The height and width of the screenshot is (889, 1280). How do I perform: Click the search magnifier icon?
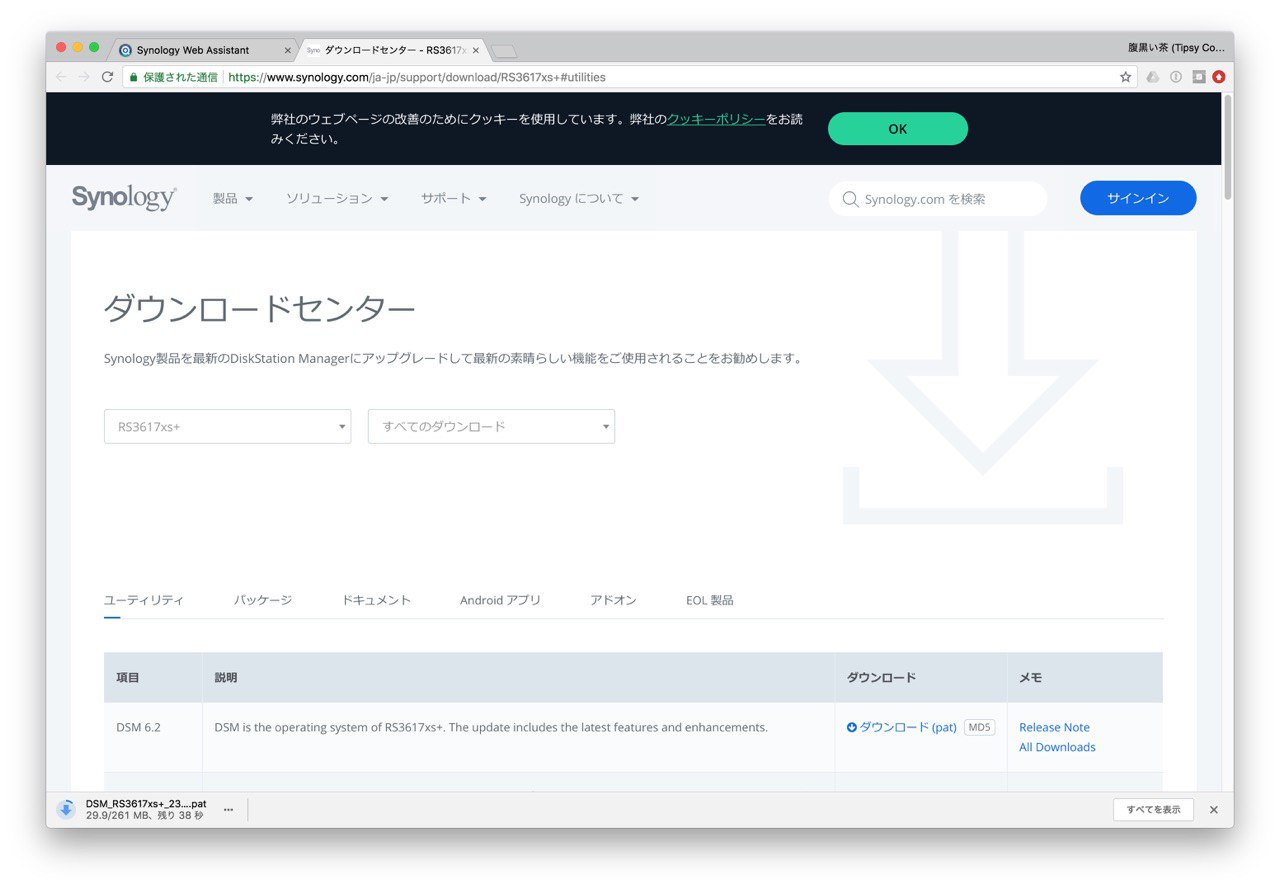[x=851, y=199]
